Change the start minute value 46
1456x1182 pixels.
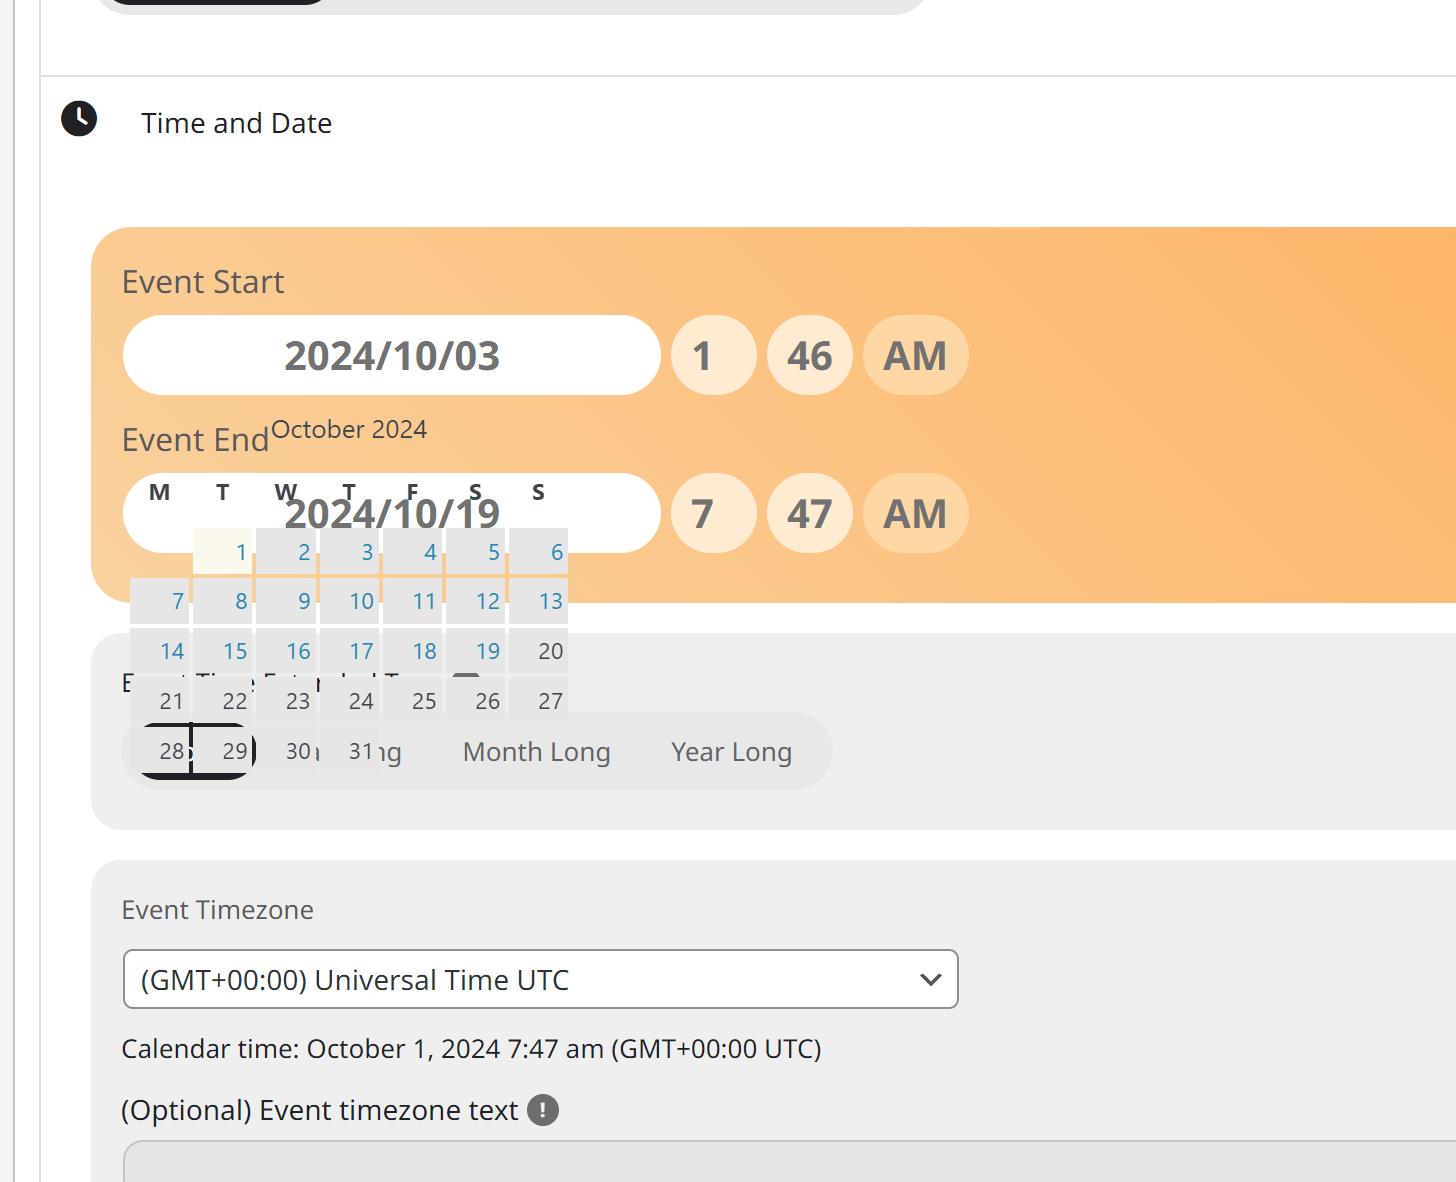(x=810, y=355)
